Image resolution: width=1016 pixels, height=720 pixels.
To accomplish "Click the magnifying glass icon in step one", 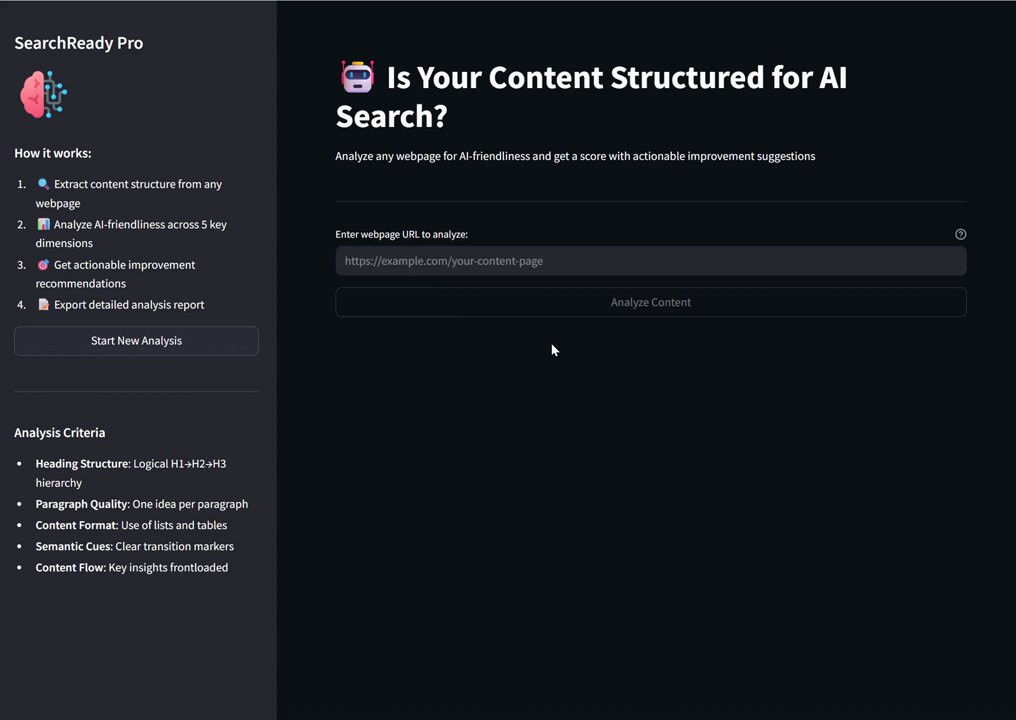I will click(43, 184).
